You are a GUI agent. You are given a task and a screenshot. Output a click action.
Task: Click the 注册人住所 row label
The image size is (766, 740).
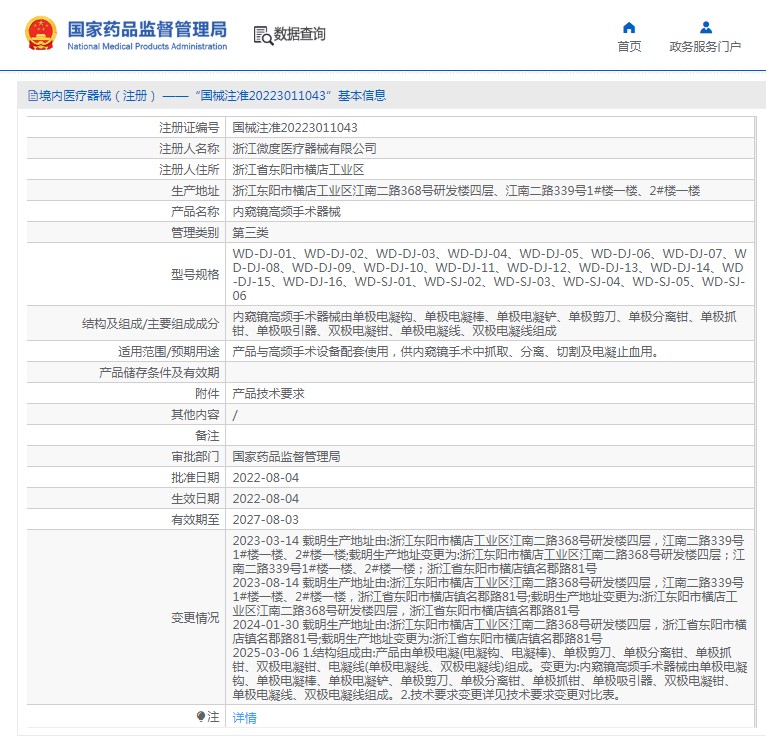tap(189, 169)
